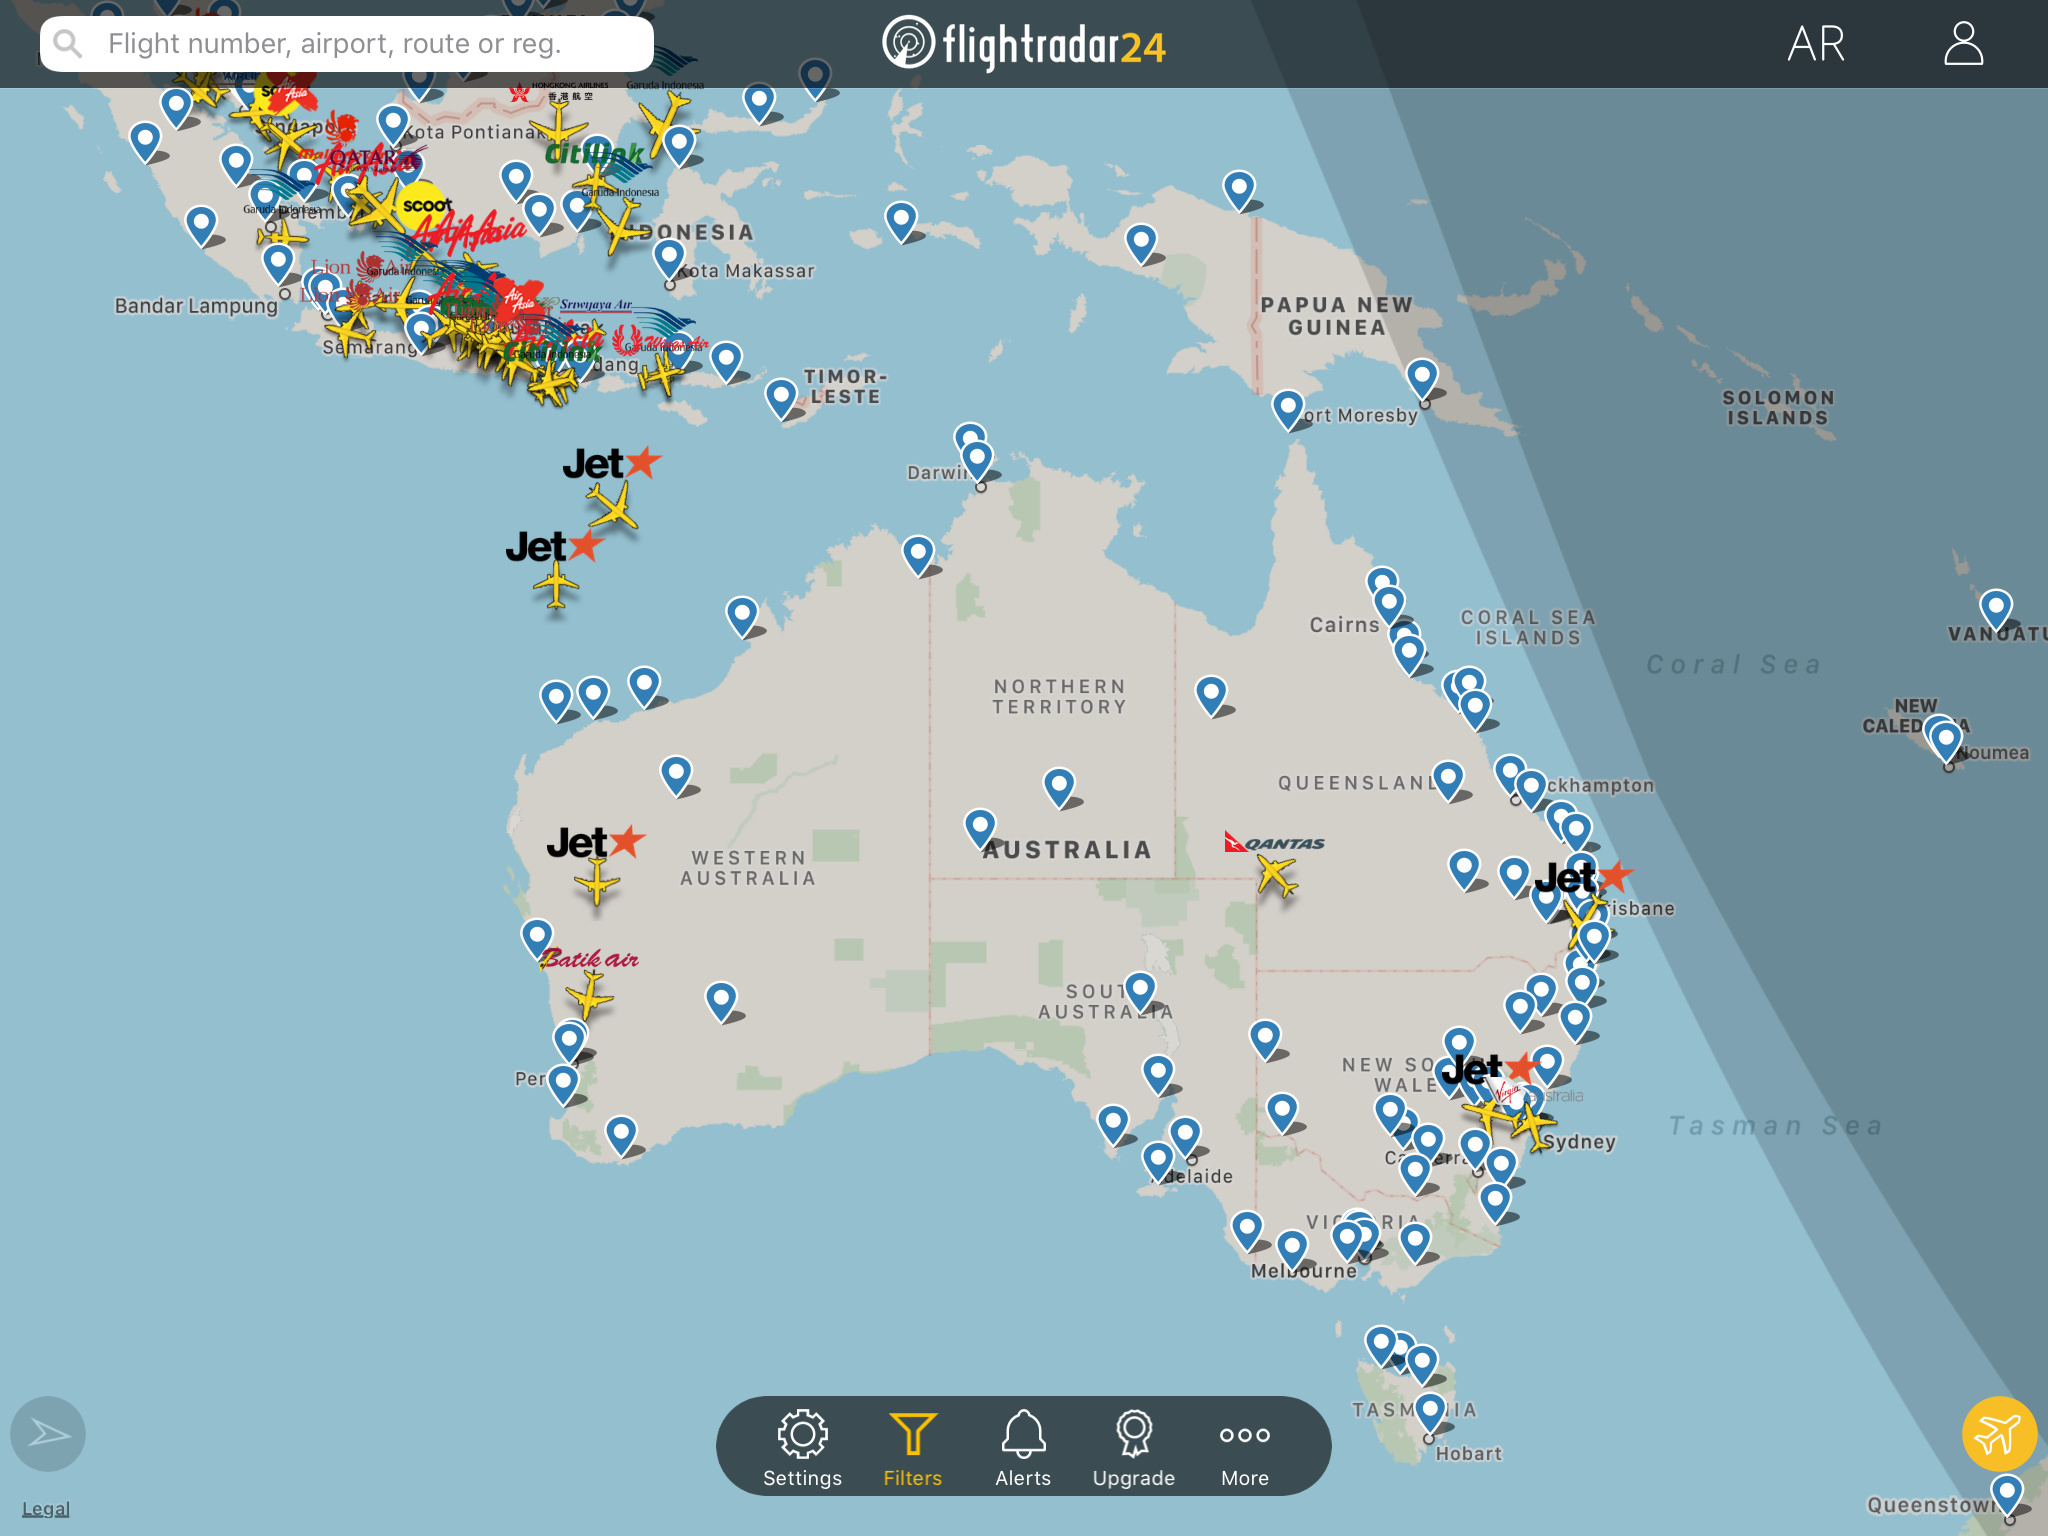Click the flightradar24 logo
The image size is (2048, 1536).
(x=1024, y=44)
